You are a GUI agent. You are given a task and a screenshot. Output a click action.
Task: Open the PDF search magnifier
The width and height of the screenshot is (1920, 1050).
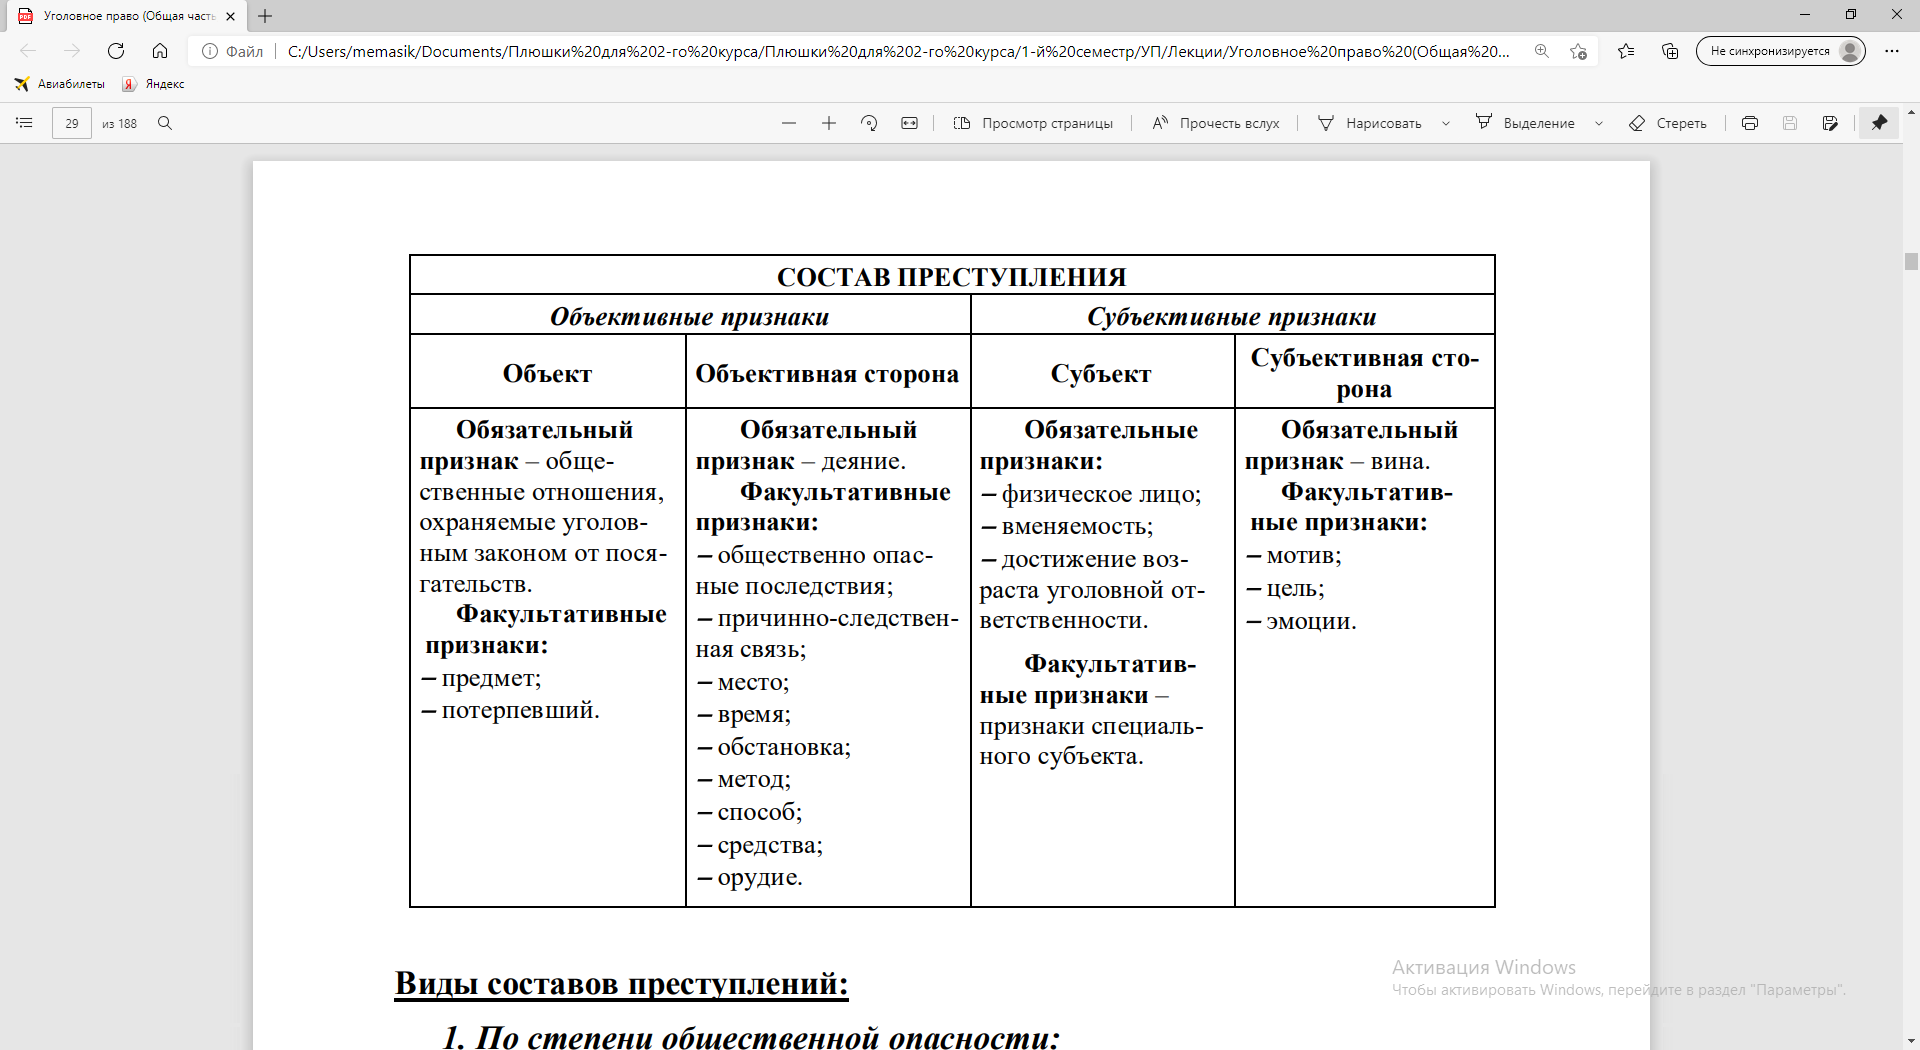tap(165, 123)
